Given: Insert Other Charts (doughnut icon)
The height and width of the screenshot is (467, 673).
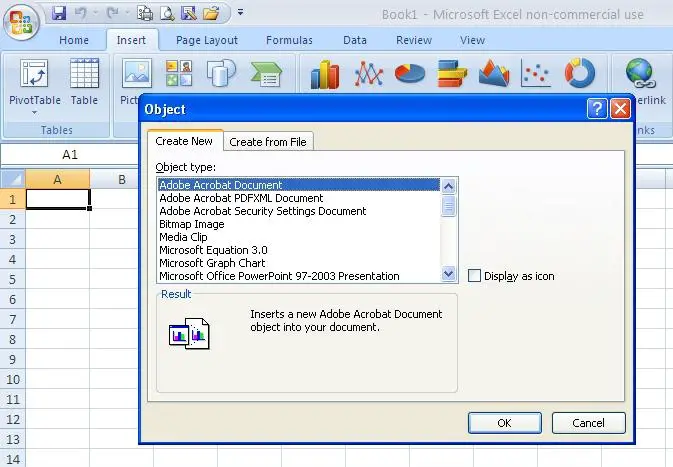Looking at the screenshot, I should tap(579, 74).
